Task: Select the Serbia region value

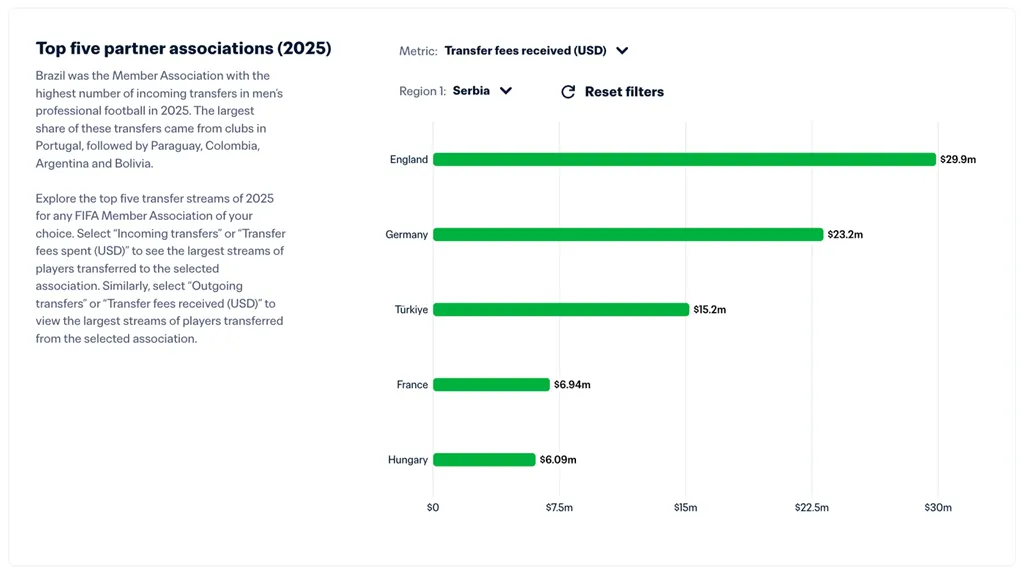Action: click(x=471, y=91)
